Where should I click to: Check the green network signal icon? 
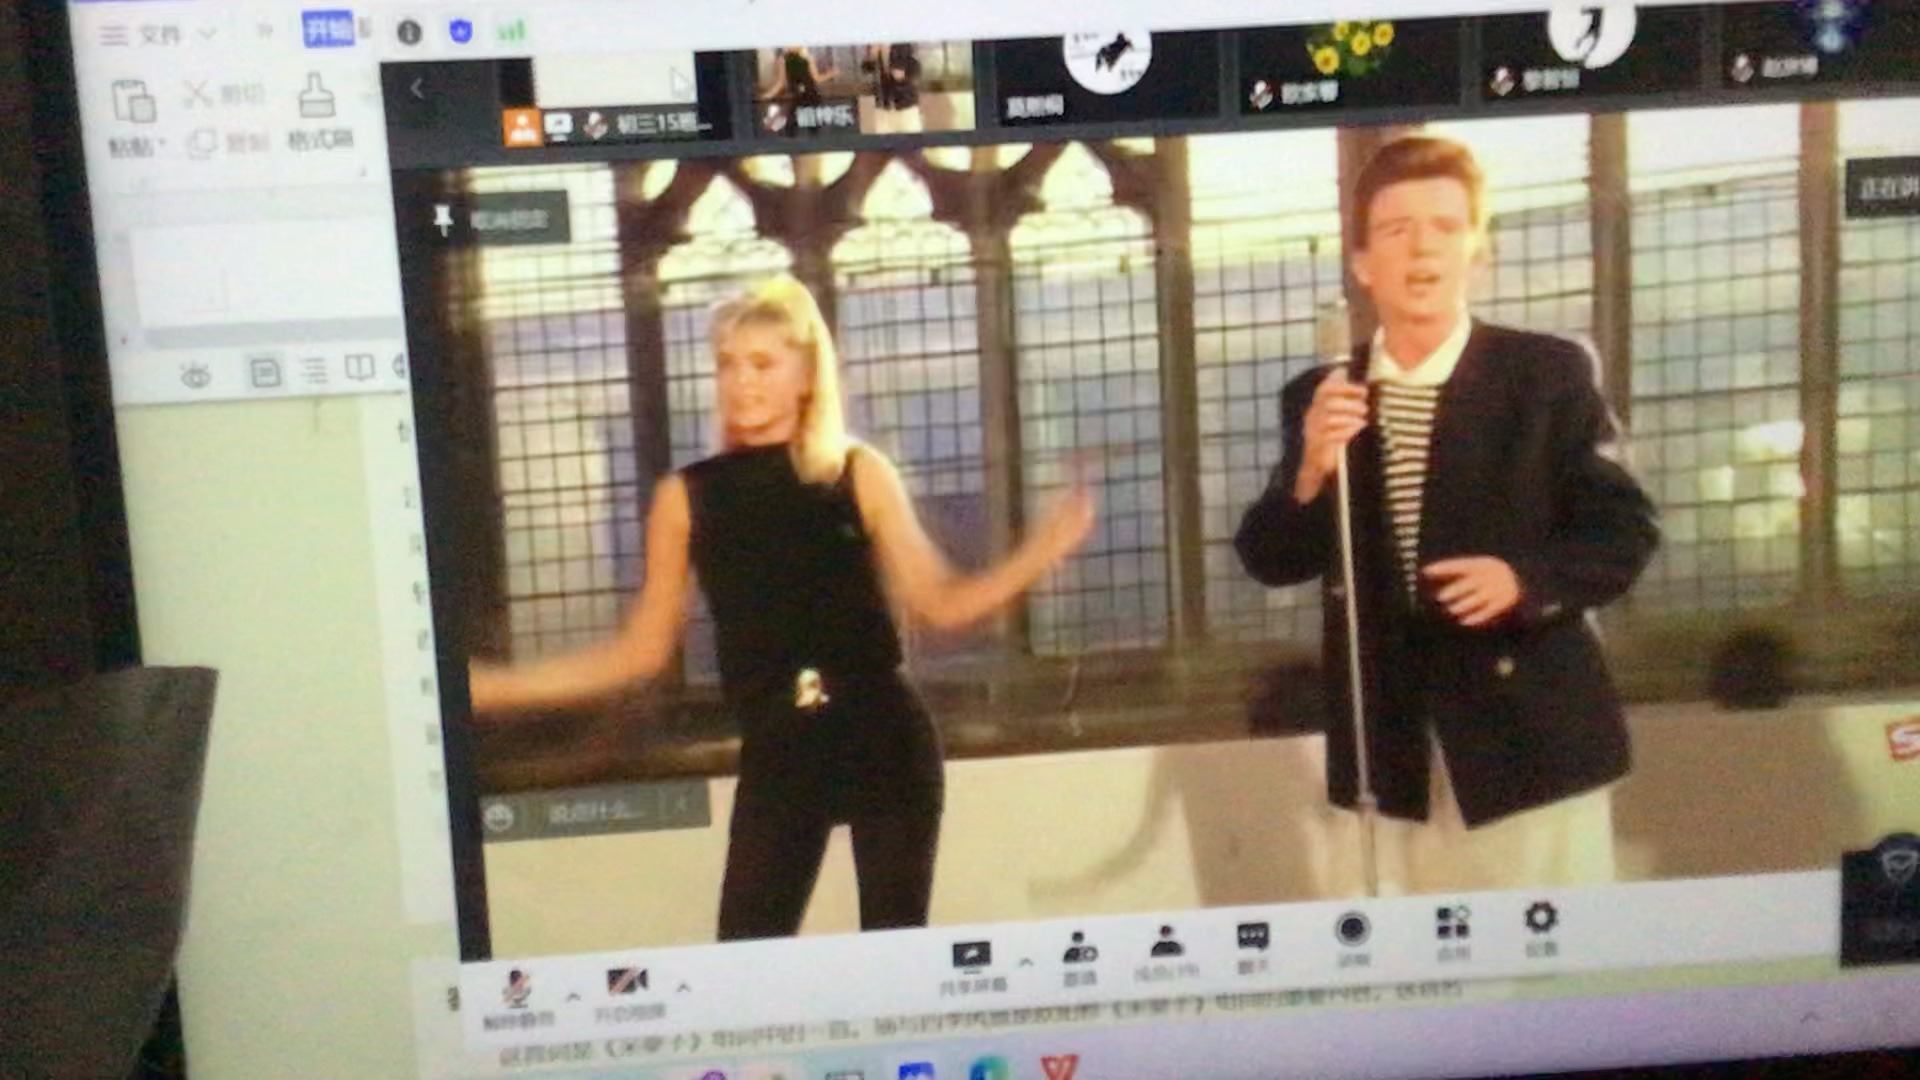click(x=511, y=31)
